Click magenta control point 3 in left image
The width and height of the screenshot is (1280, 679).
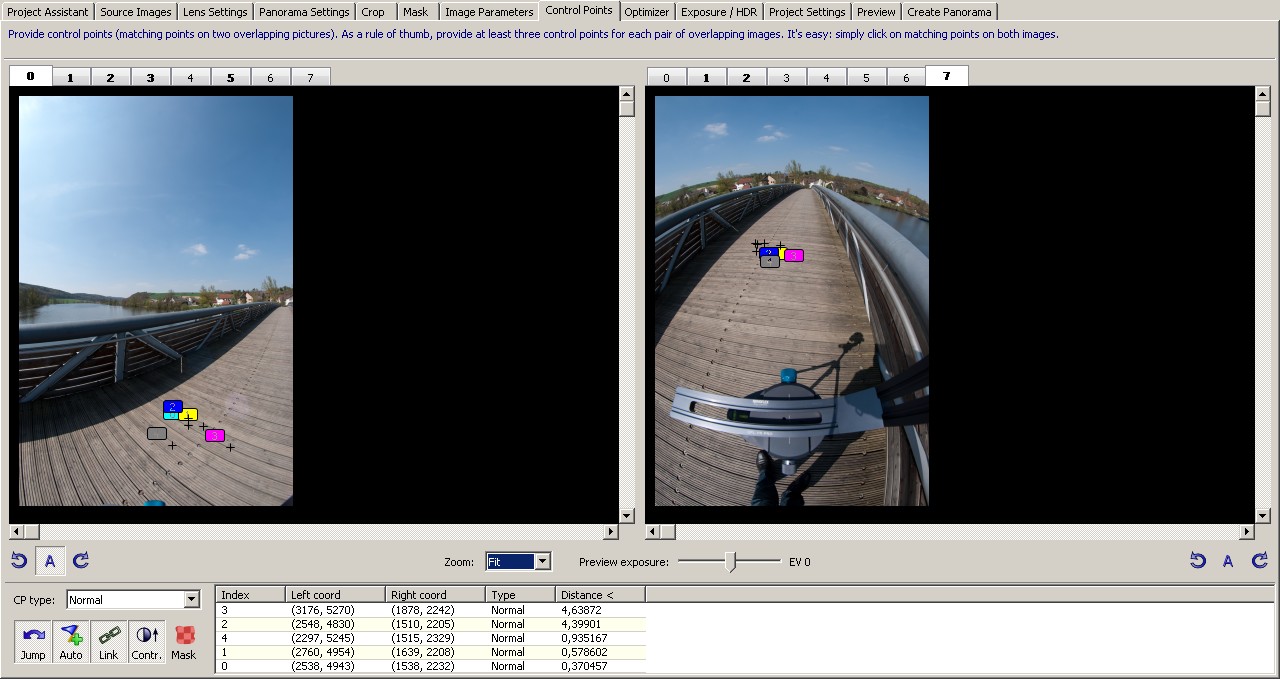(215, 436)
